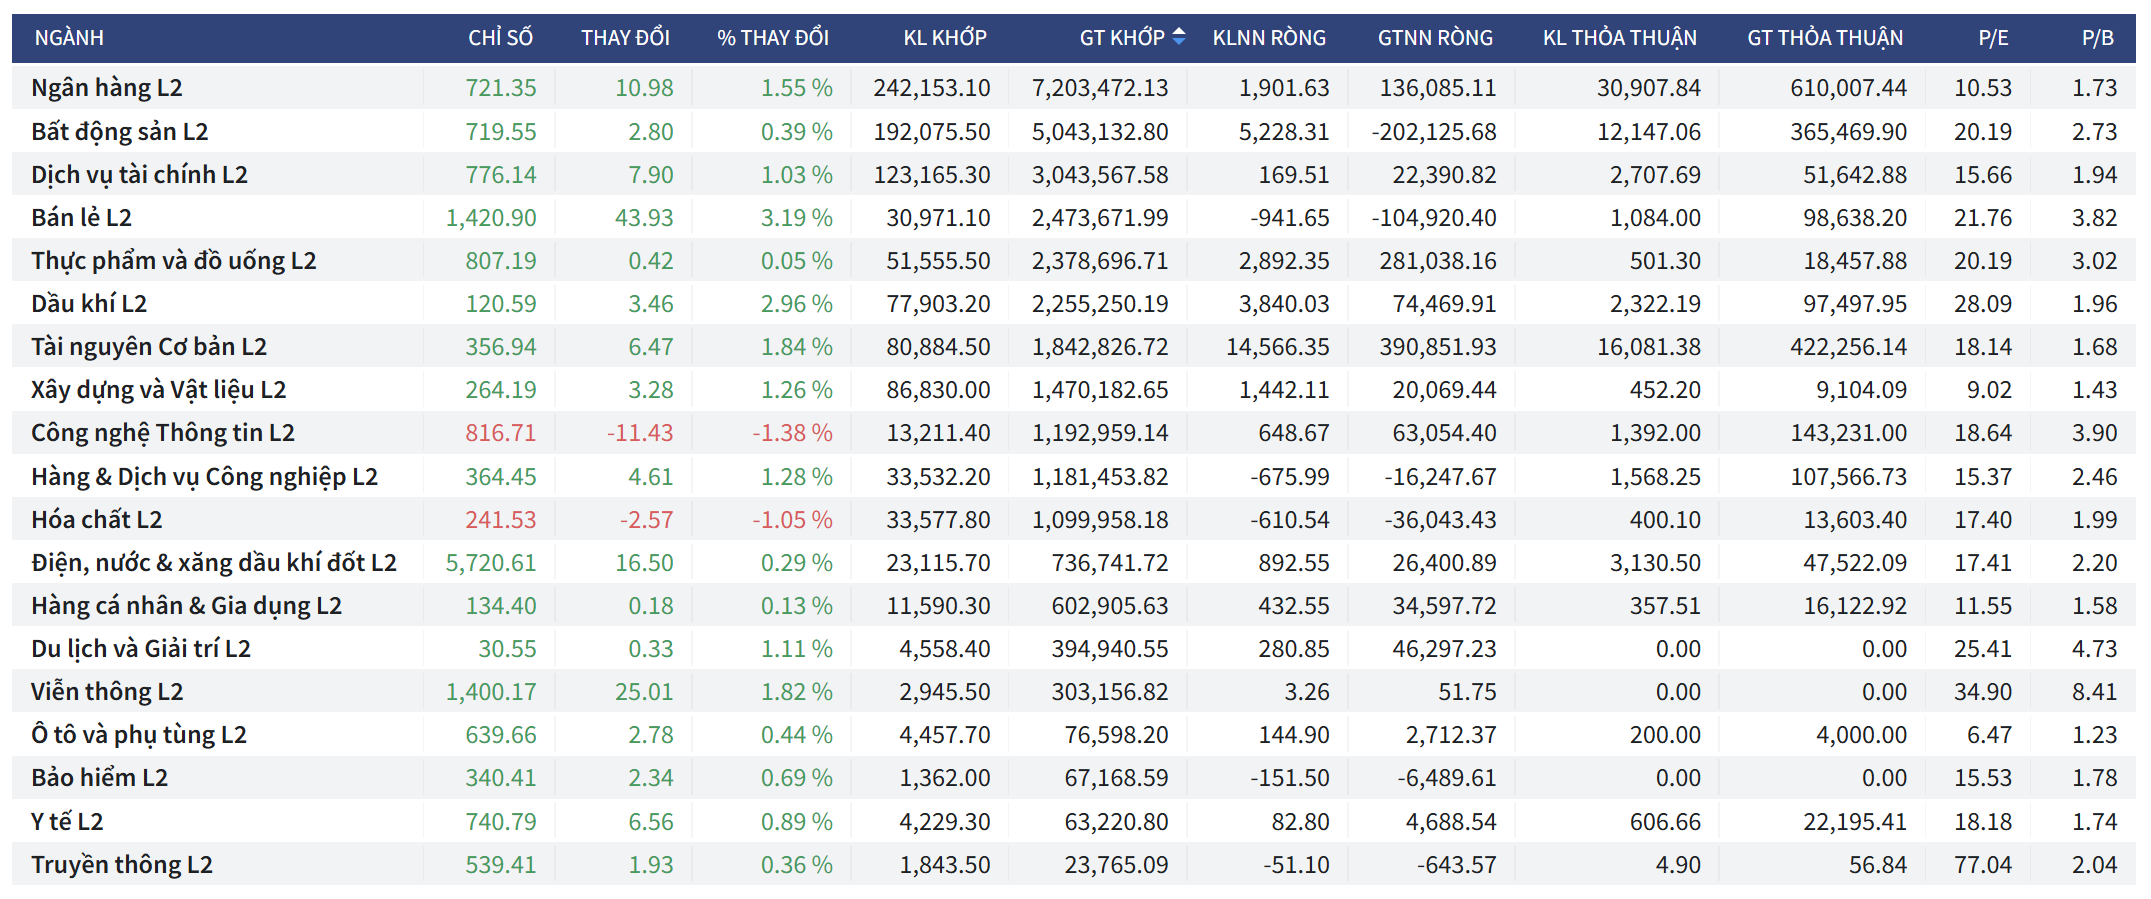2151x899 pixels.
Task: Sort by KL KHỚP column header
Action: [x=944, y=38]
